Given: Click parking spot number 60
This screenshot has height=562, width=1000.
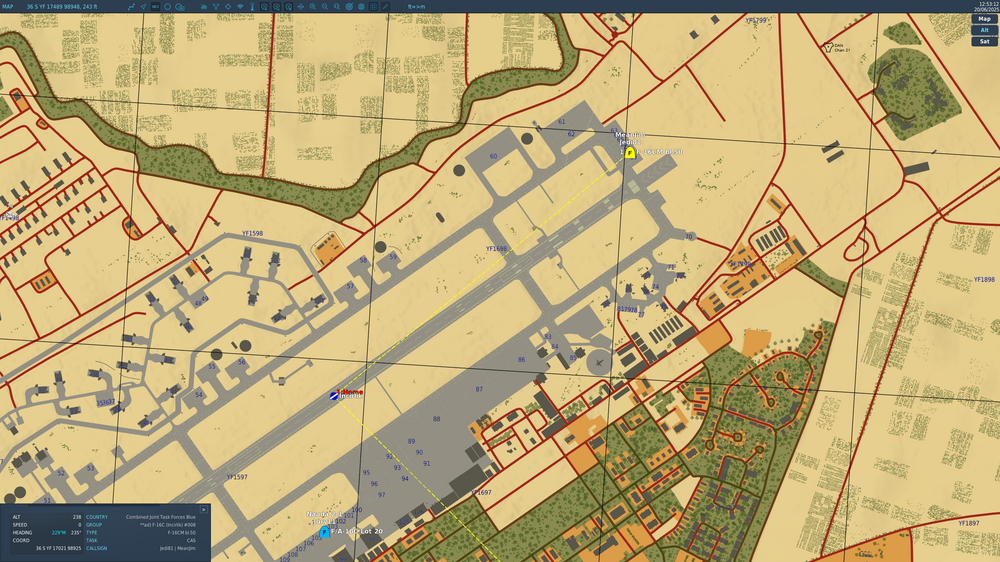Looking at the screenshot, I should [493, 156].
